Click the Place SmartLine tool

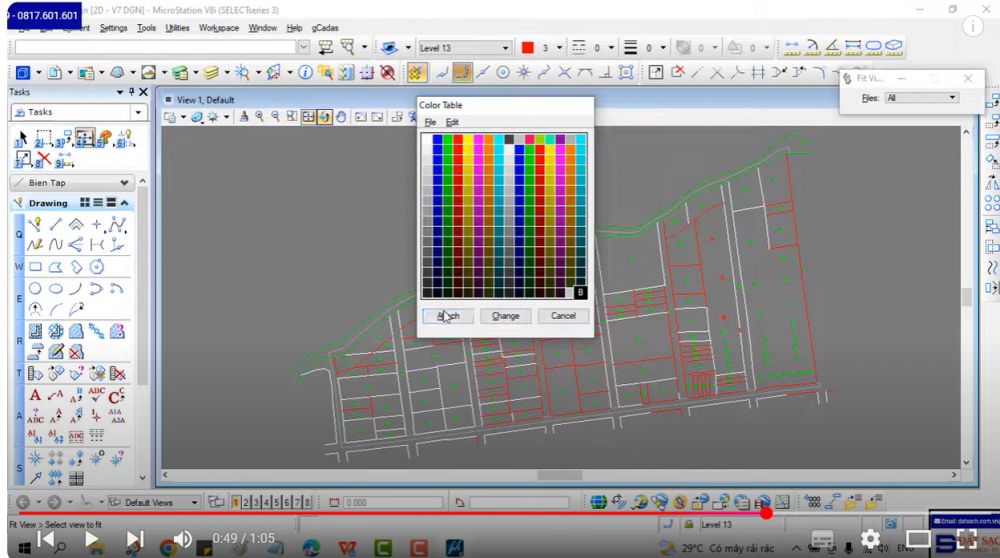click(36, 225)
